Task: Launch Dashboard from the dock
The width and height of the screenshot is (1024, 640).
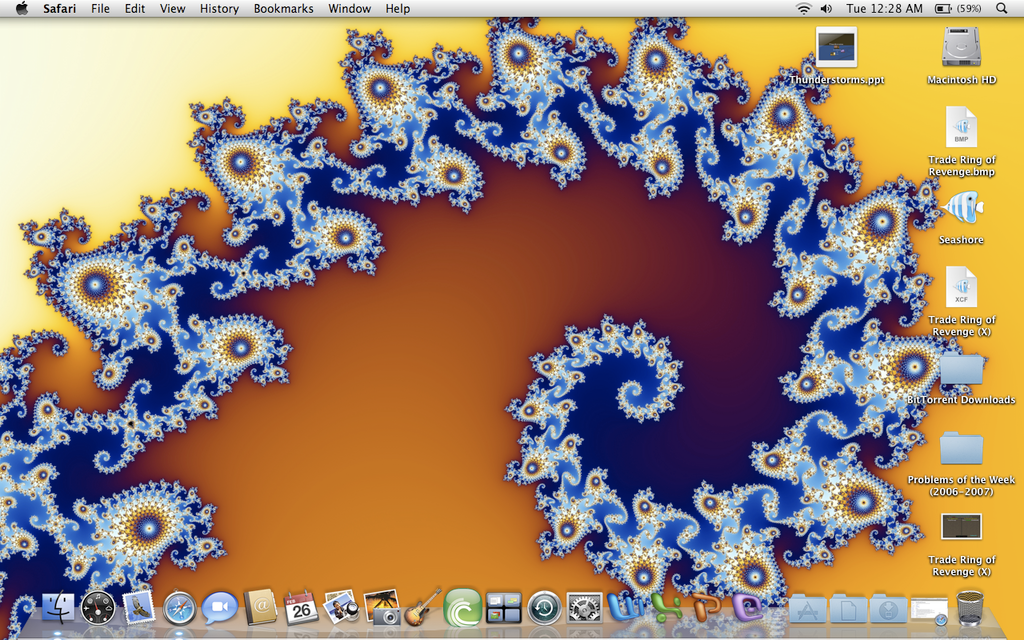Action: click(x=98, y=607)
